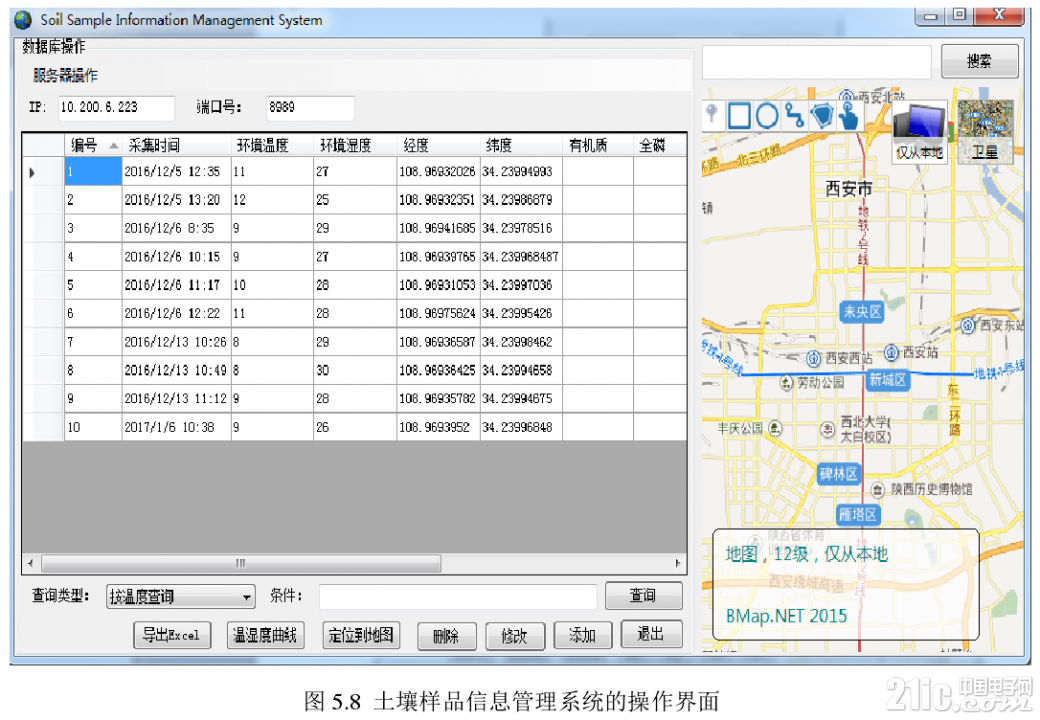Select the rectangle drawing tool on map
The width and height of the screenshot is (1040, 720).
click(x=739, y=115)
